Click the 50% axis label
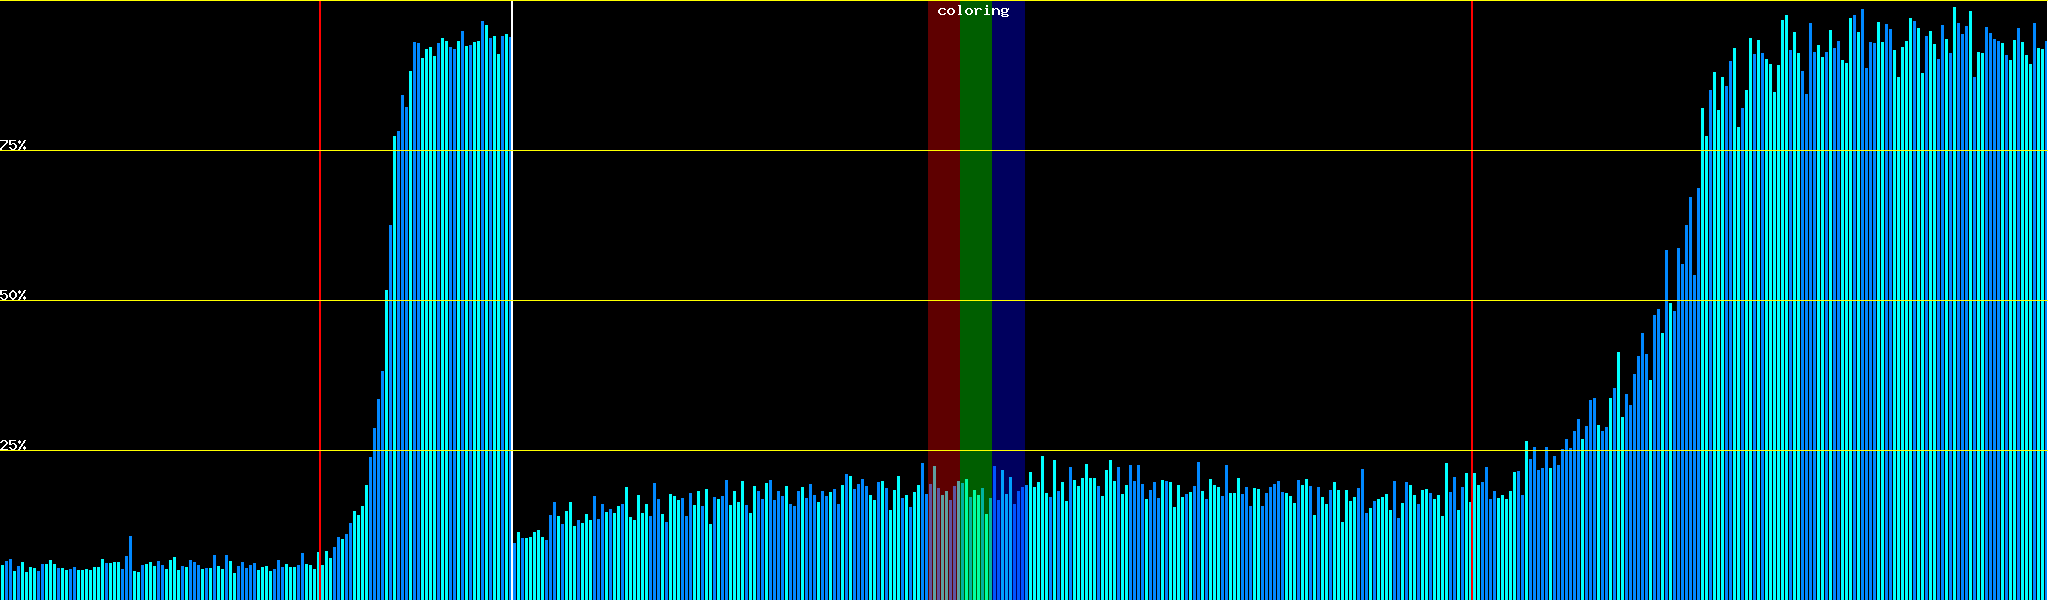The height and width of the screenshot is (600, 2048). pos(13,295)
